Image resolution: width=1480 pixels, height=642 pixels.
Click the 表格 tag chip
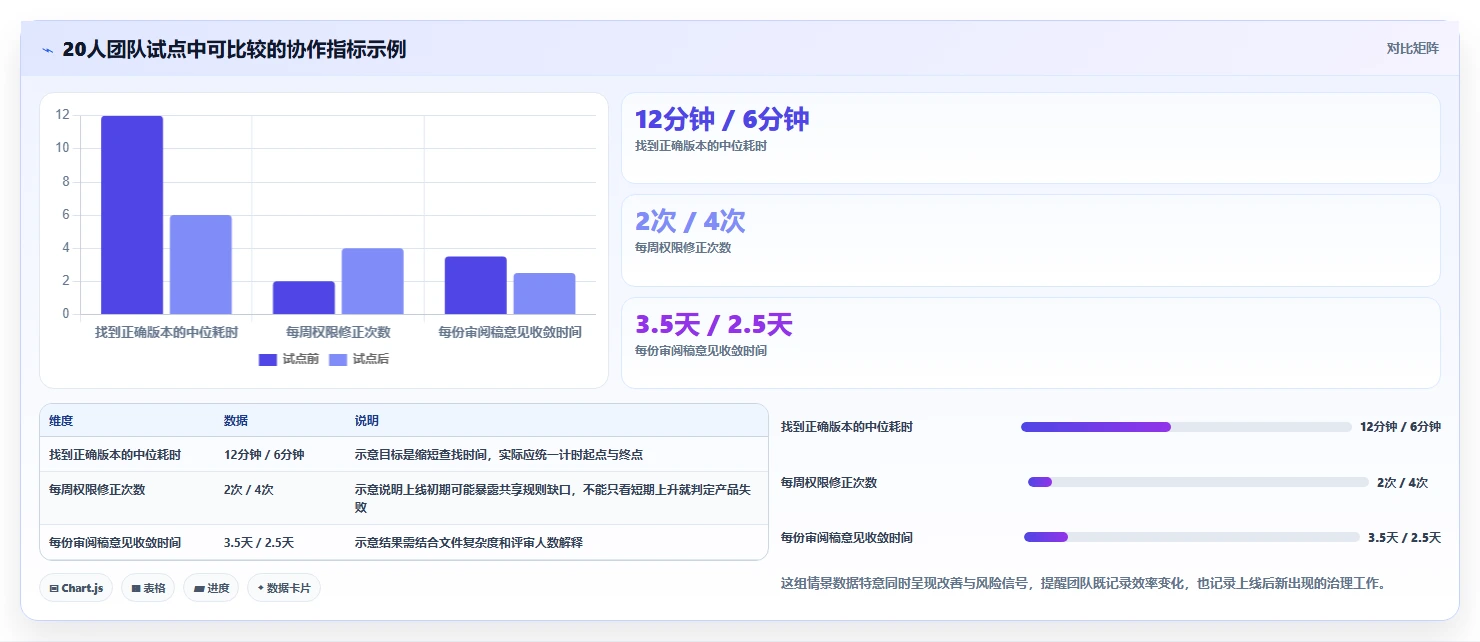tap(148, 588)
